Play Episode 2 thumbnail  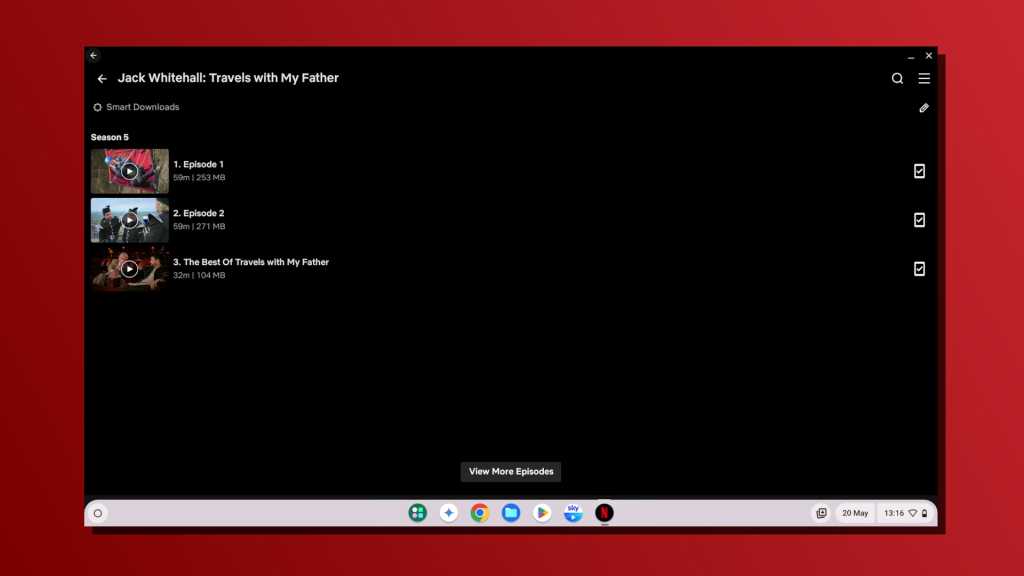coord(129,220)
